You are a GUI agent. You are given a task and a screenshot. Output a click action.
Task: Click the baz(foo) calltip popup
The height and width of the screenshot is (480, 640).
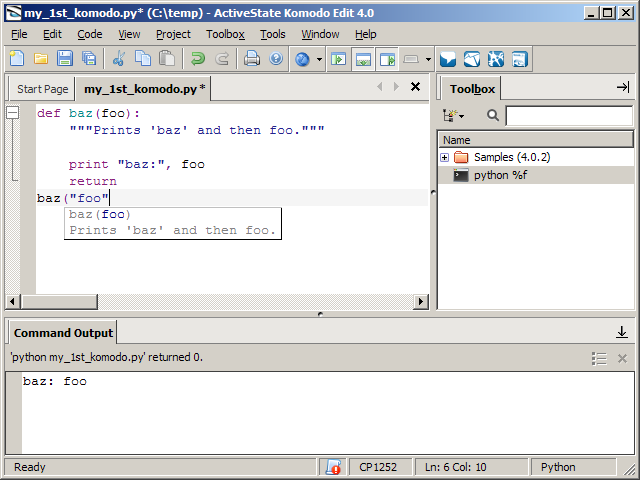[x=173, y=223]
